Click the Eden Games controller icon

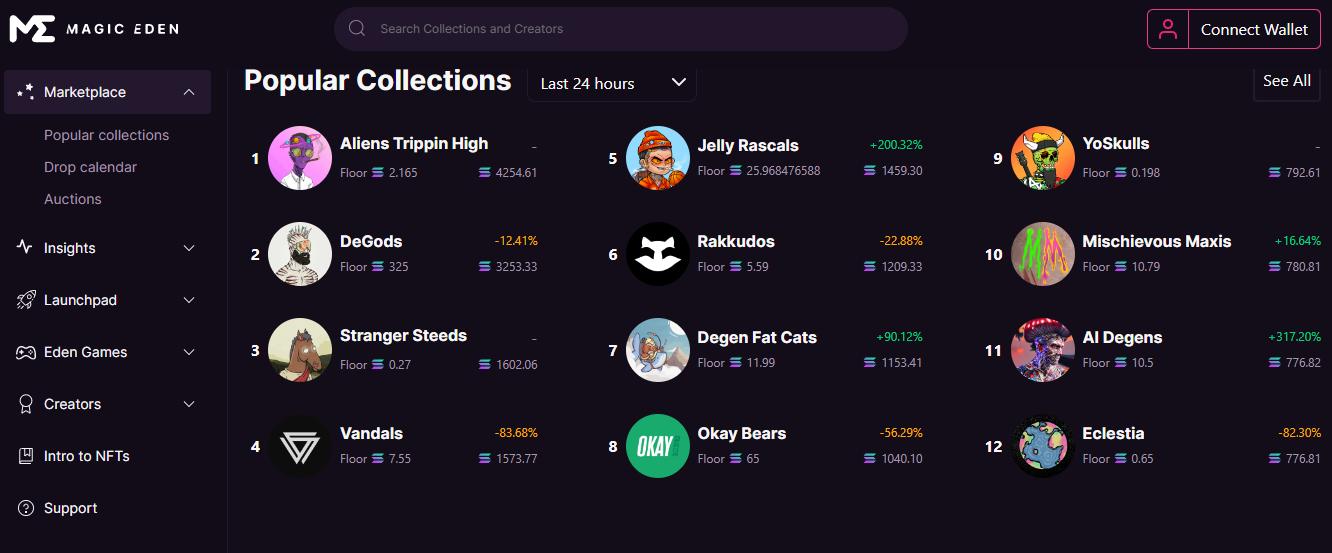tap(26, 352)
